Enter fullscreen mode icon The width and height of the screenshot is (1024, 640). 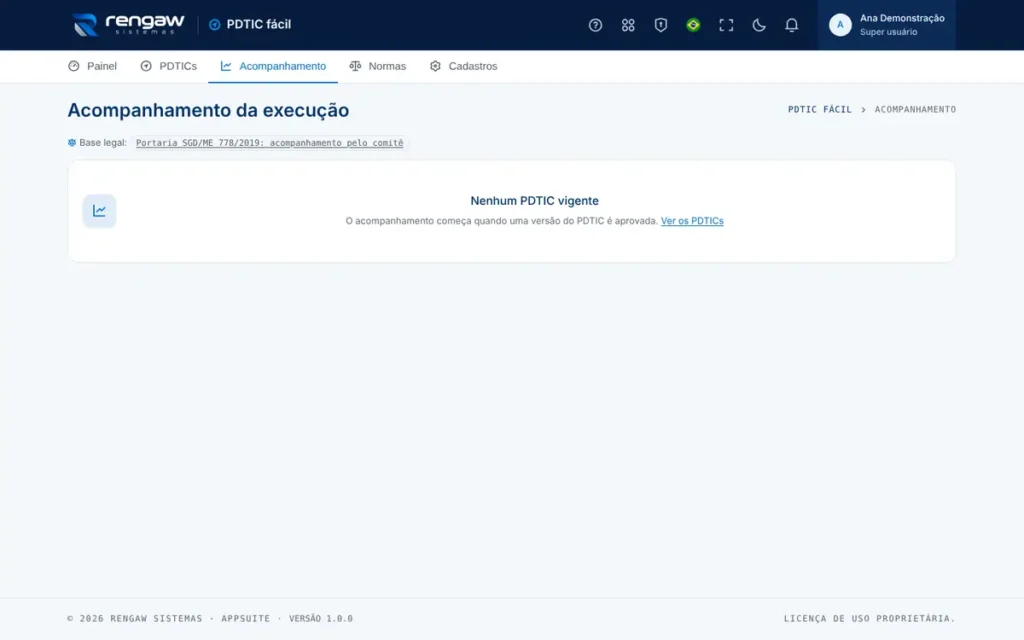click(726, 25)
